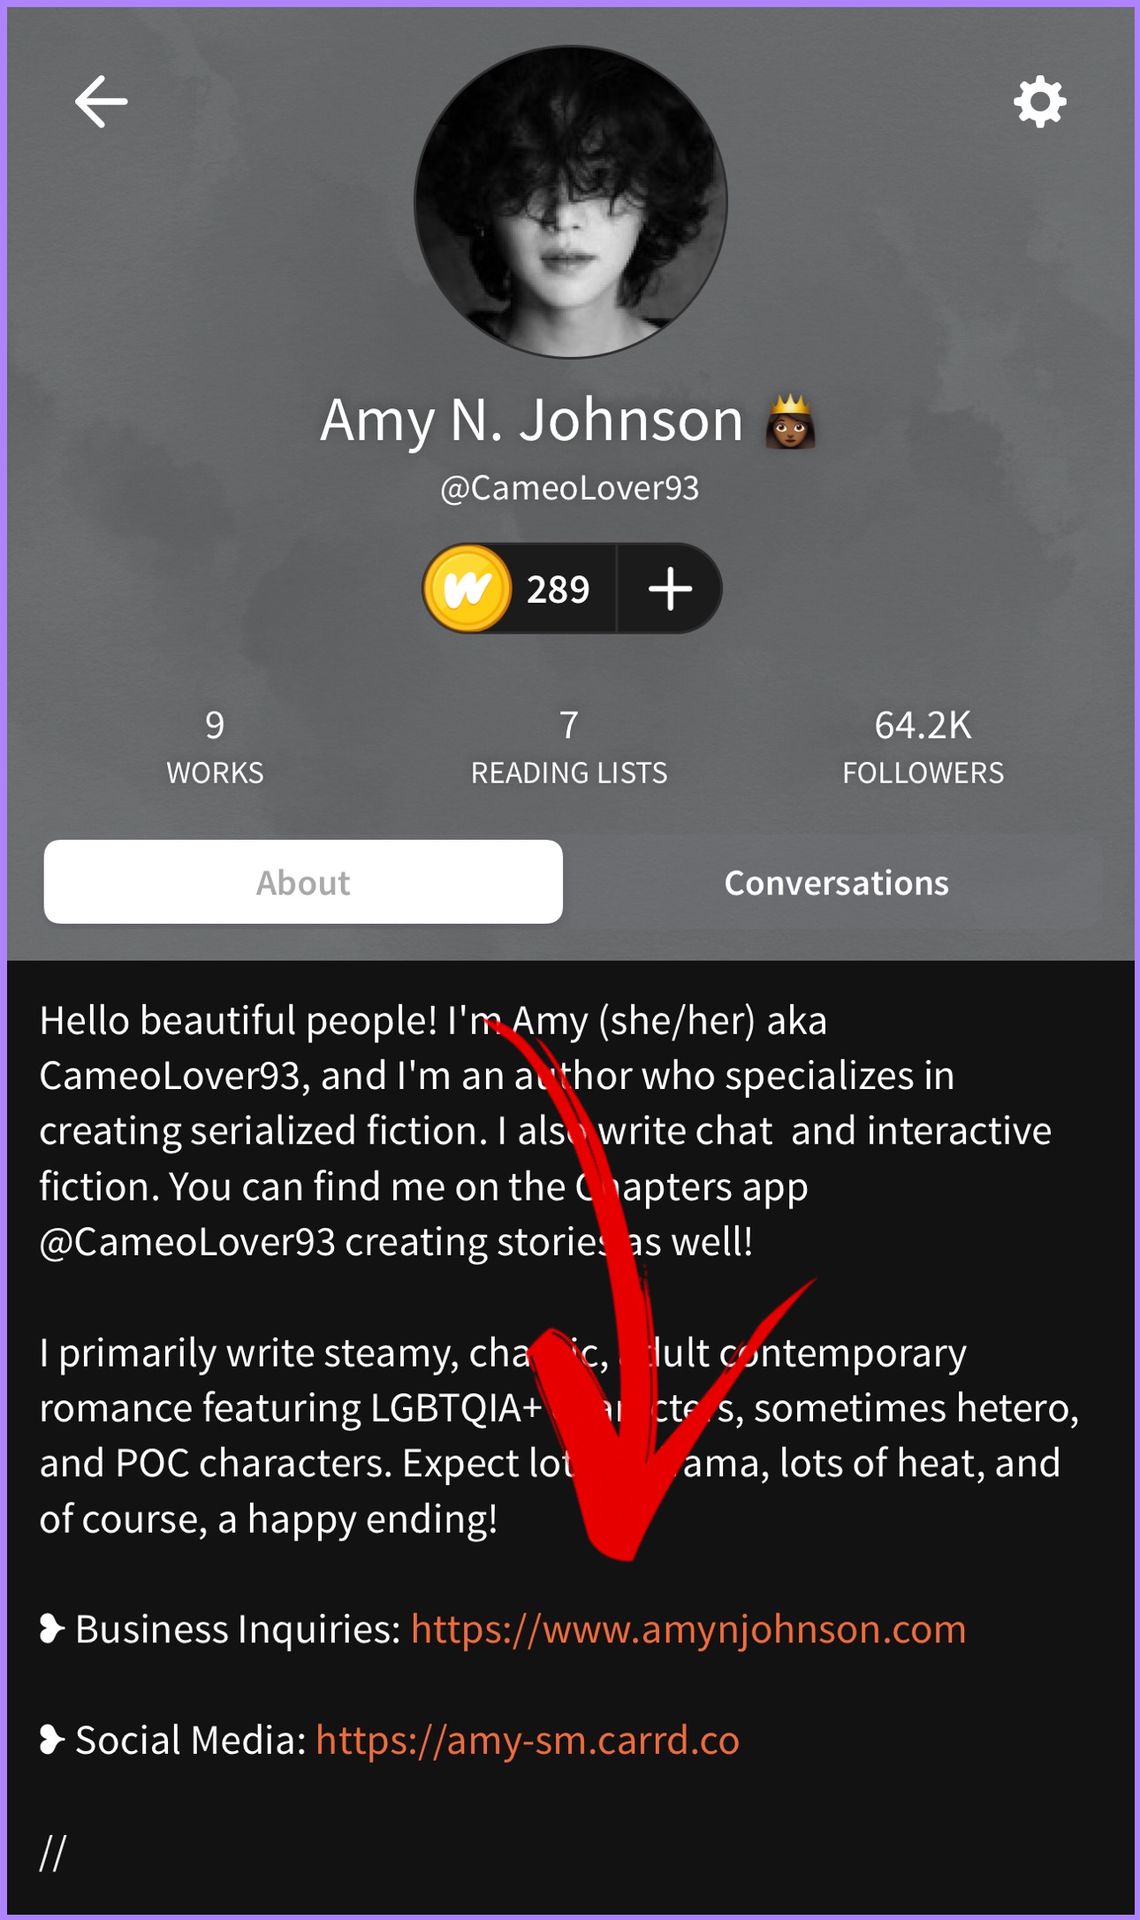Image resolution: width=1140 pixels, height=1920 pixels.
Task: Open the amynjohnson.com business link
Action: (x=689, y=1630)
